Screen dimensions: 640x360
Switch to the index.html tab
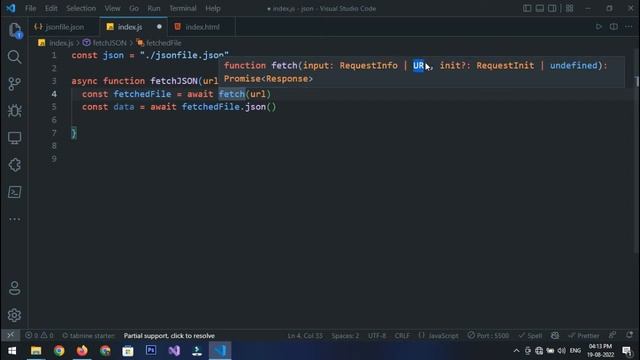[201, 27]
